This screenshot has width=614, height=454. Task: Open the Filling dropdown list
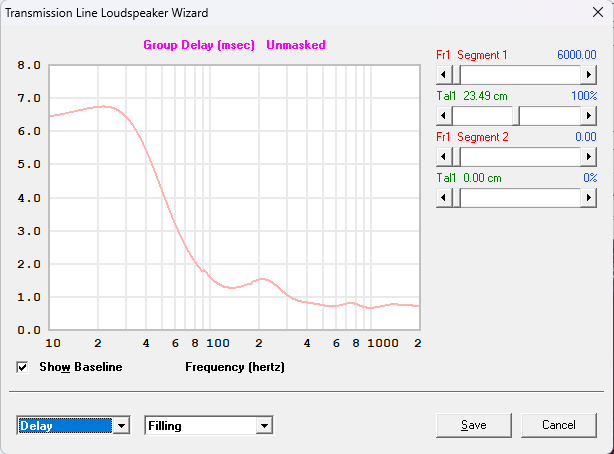tap(264, 426)
